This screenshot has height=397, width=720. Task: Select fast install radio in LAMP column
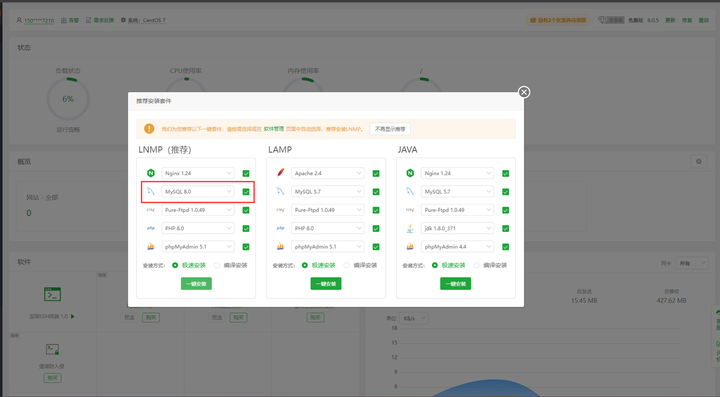pyautogui.click(x=304, y=265)
